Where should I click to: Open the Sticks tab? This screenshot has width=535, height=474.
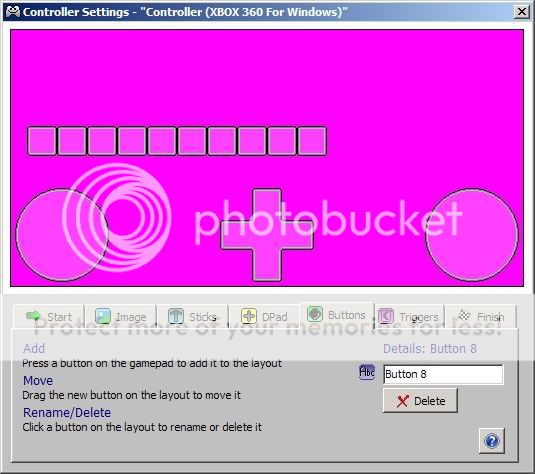click(193, 316)
